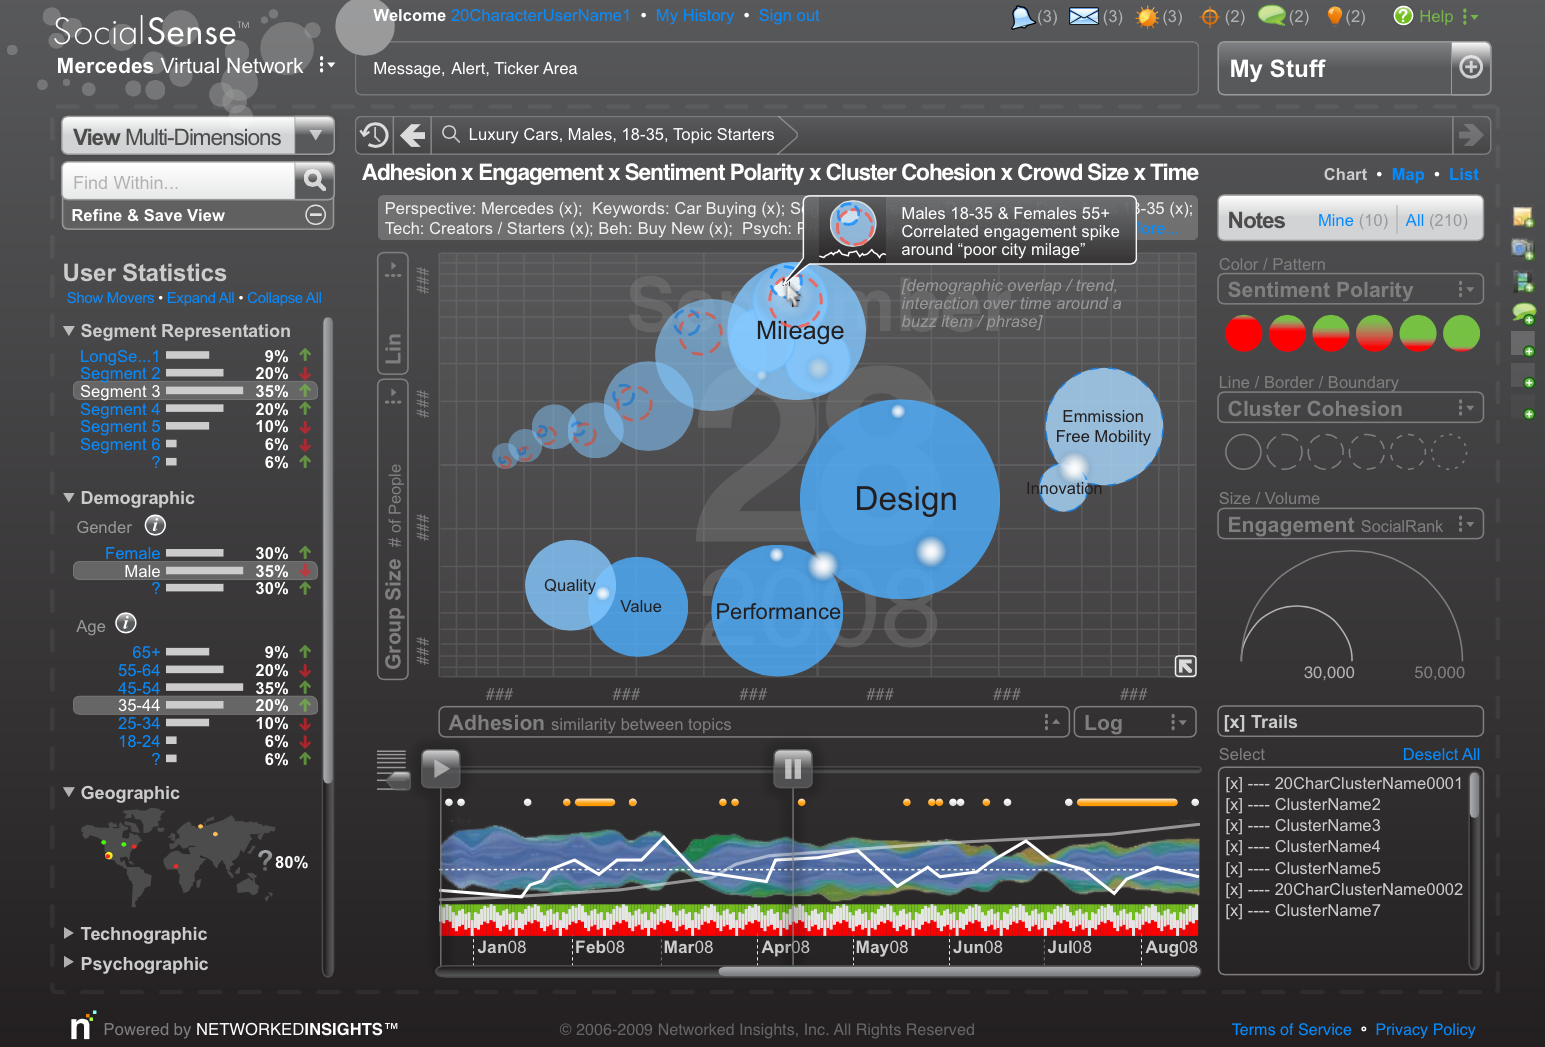Select the solid red sentiment swatch
The height and width of the screenshot is (1047, 1545).
click(1243, 333)
